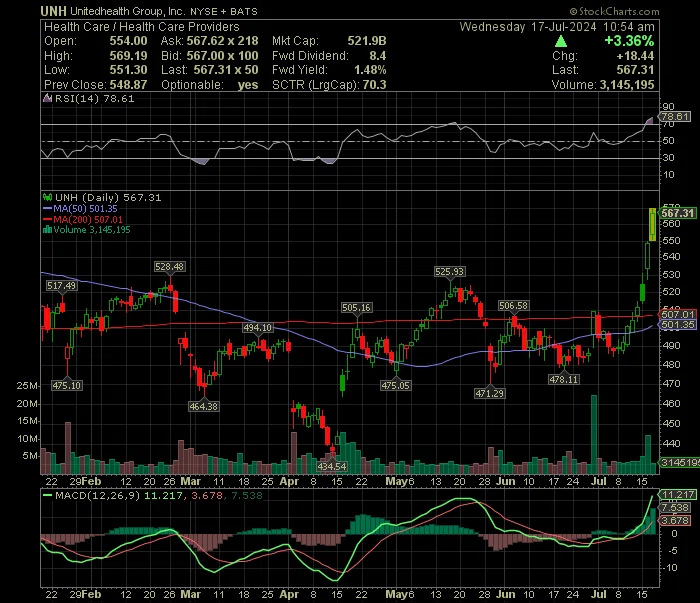Click the green up-arrow beside +3.36%
The width and height of the screenshot is (700, 603).
561,42
